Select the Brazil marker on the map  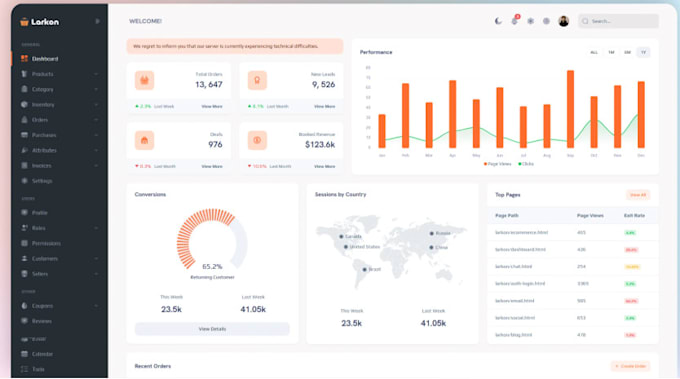(365, 269)
